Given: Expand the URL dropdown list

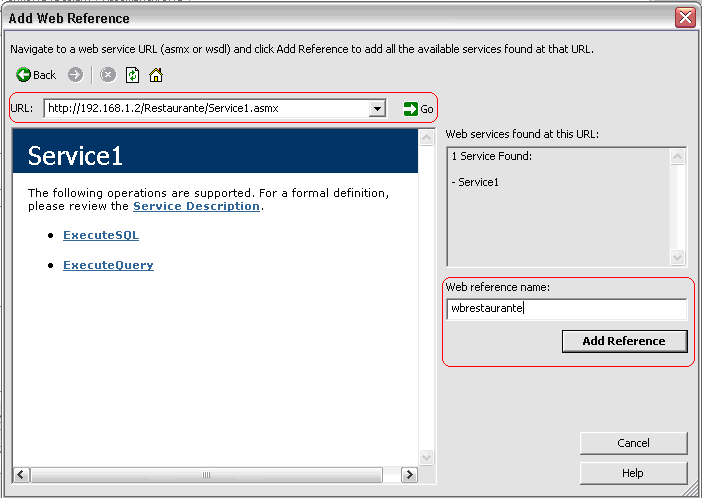Looking at the screenshot, I should (377, 109).
